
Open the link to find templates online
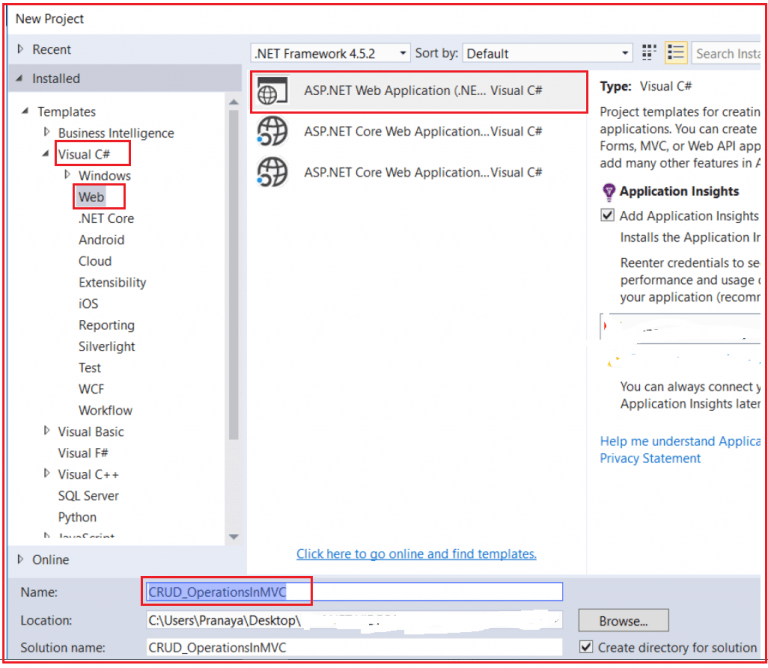click(x=416, y=554)
